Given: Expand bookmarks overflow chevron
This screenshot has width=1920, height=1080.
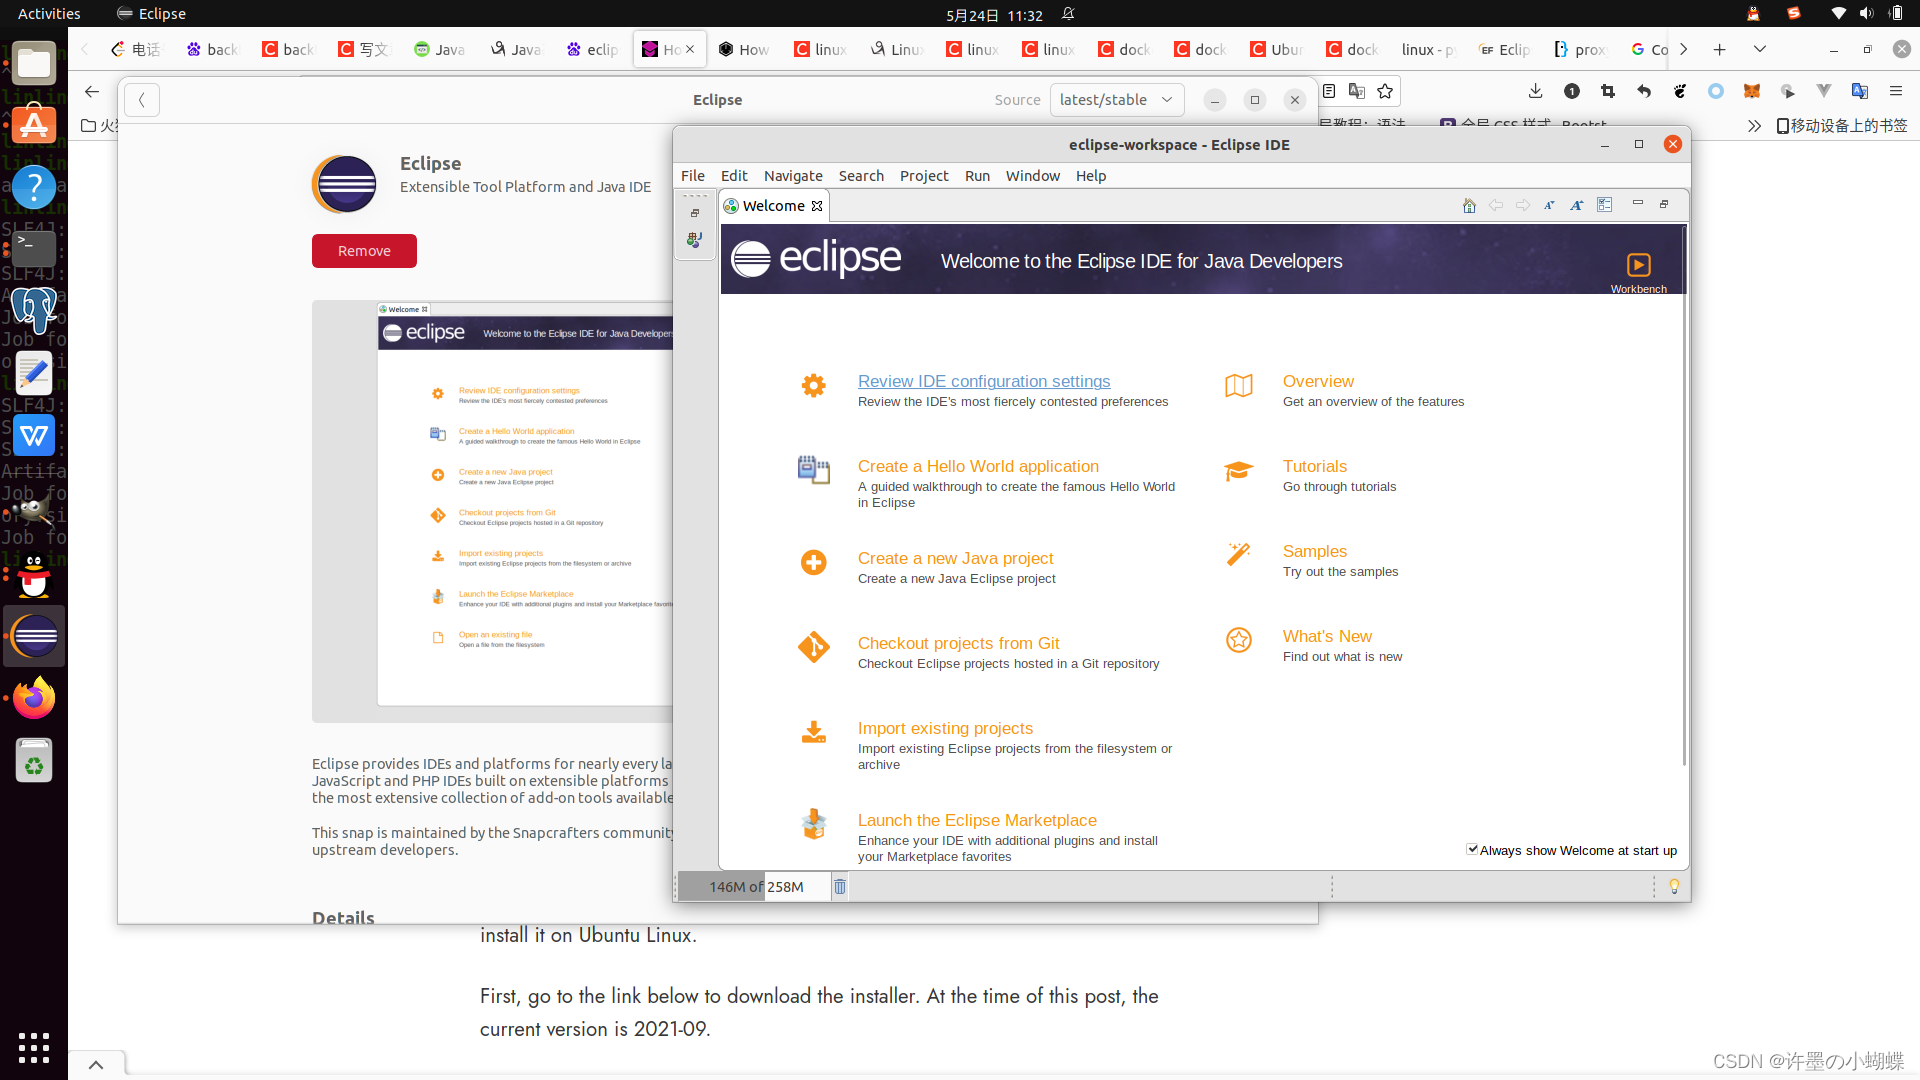Looking at the screenshot, I should [x=1754, y=126].
